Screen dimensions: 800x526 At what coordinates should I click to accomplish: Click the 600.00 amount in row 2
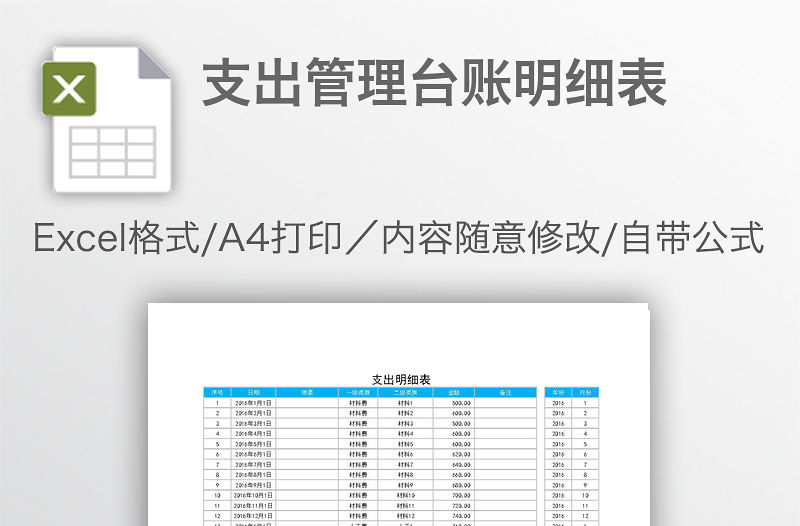(454, 413)
